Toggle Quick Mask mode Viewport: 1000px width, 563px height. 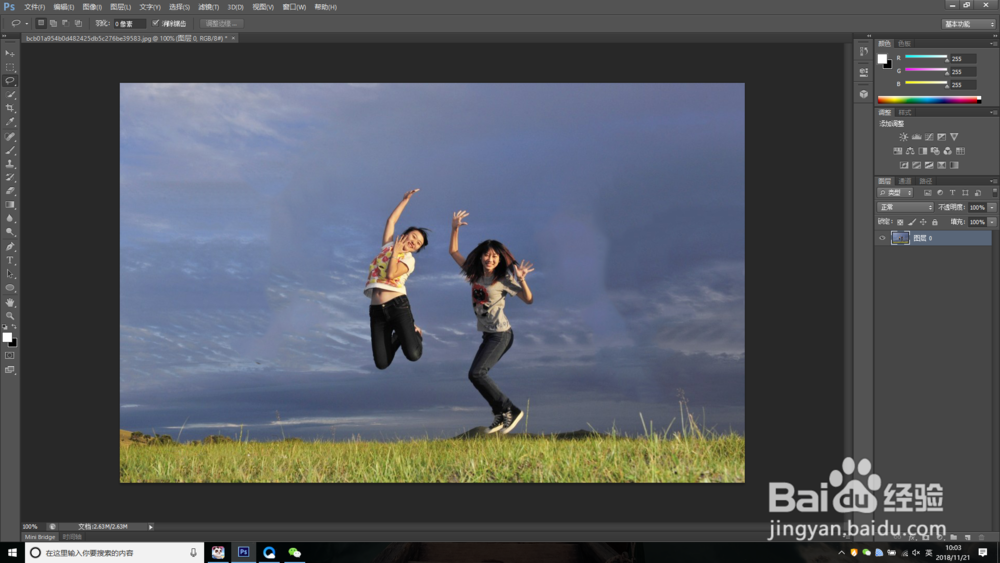tap(10, 356)
